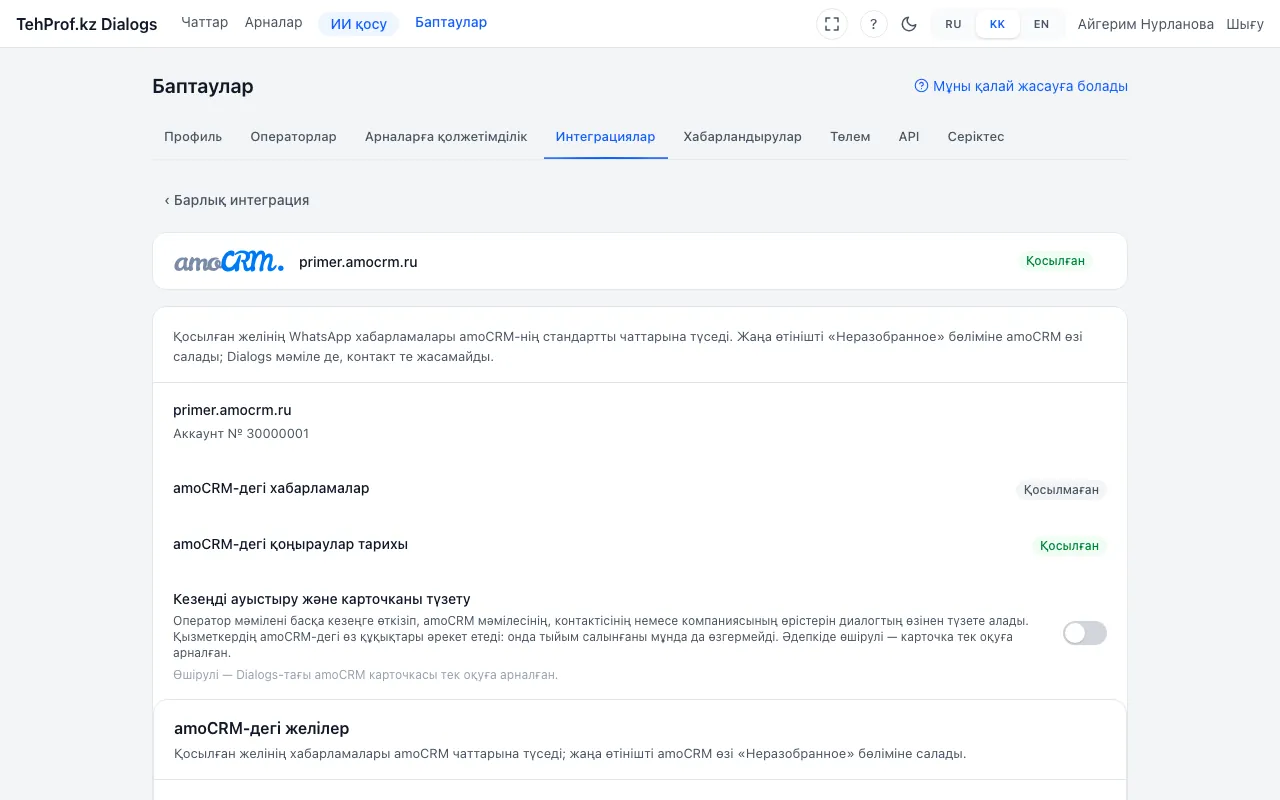
Task: Switch to dark mode moon icon
Action: click(909, 24)
